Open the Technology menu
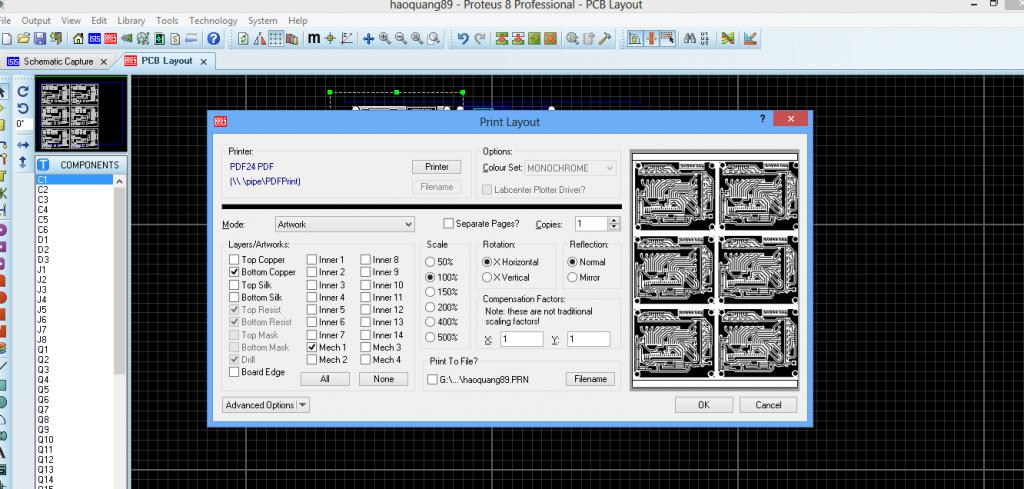 click(x=213, y=20)
